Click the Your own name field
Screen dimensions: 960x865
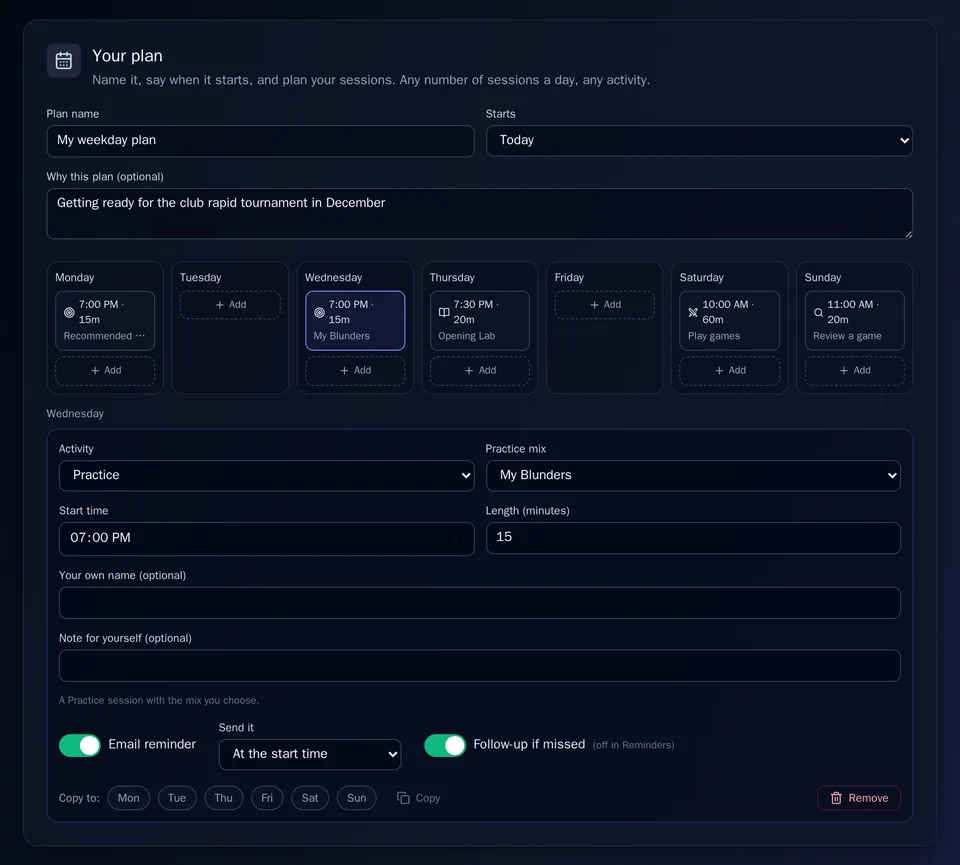479,602
